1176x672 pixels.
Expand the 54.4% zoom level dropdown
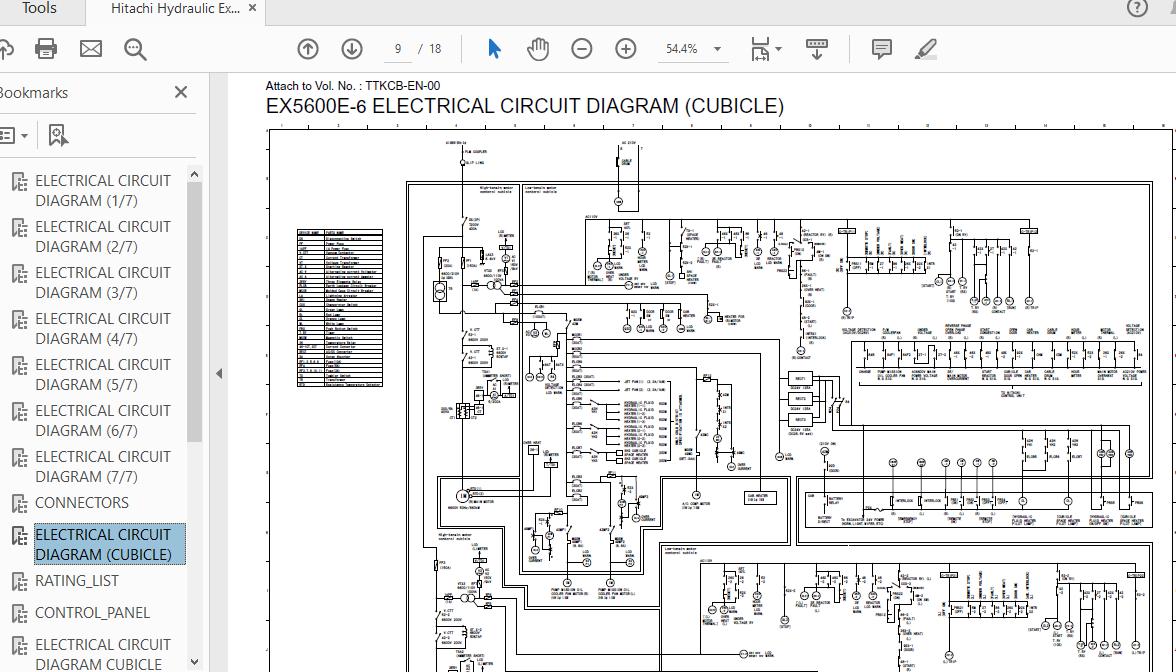716,47
